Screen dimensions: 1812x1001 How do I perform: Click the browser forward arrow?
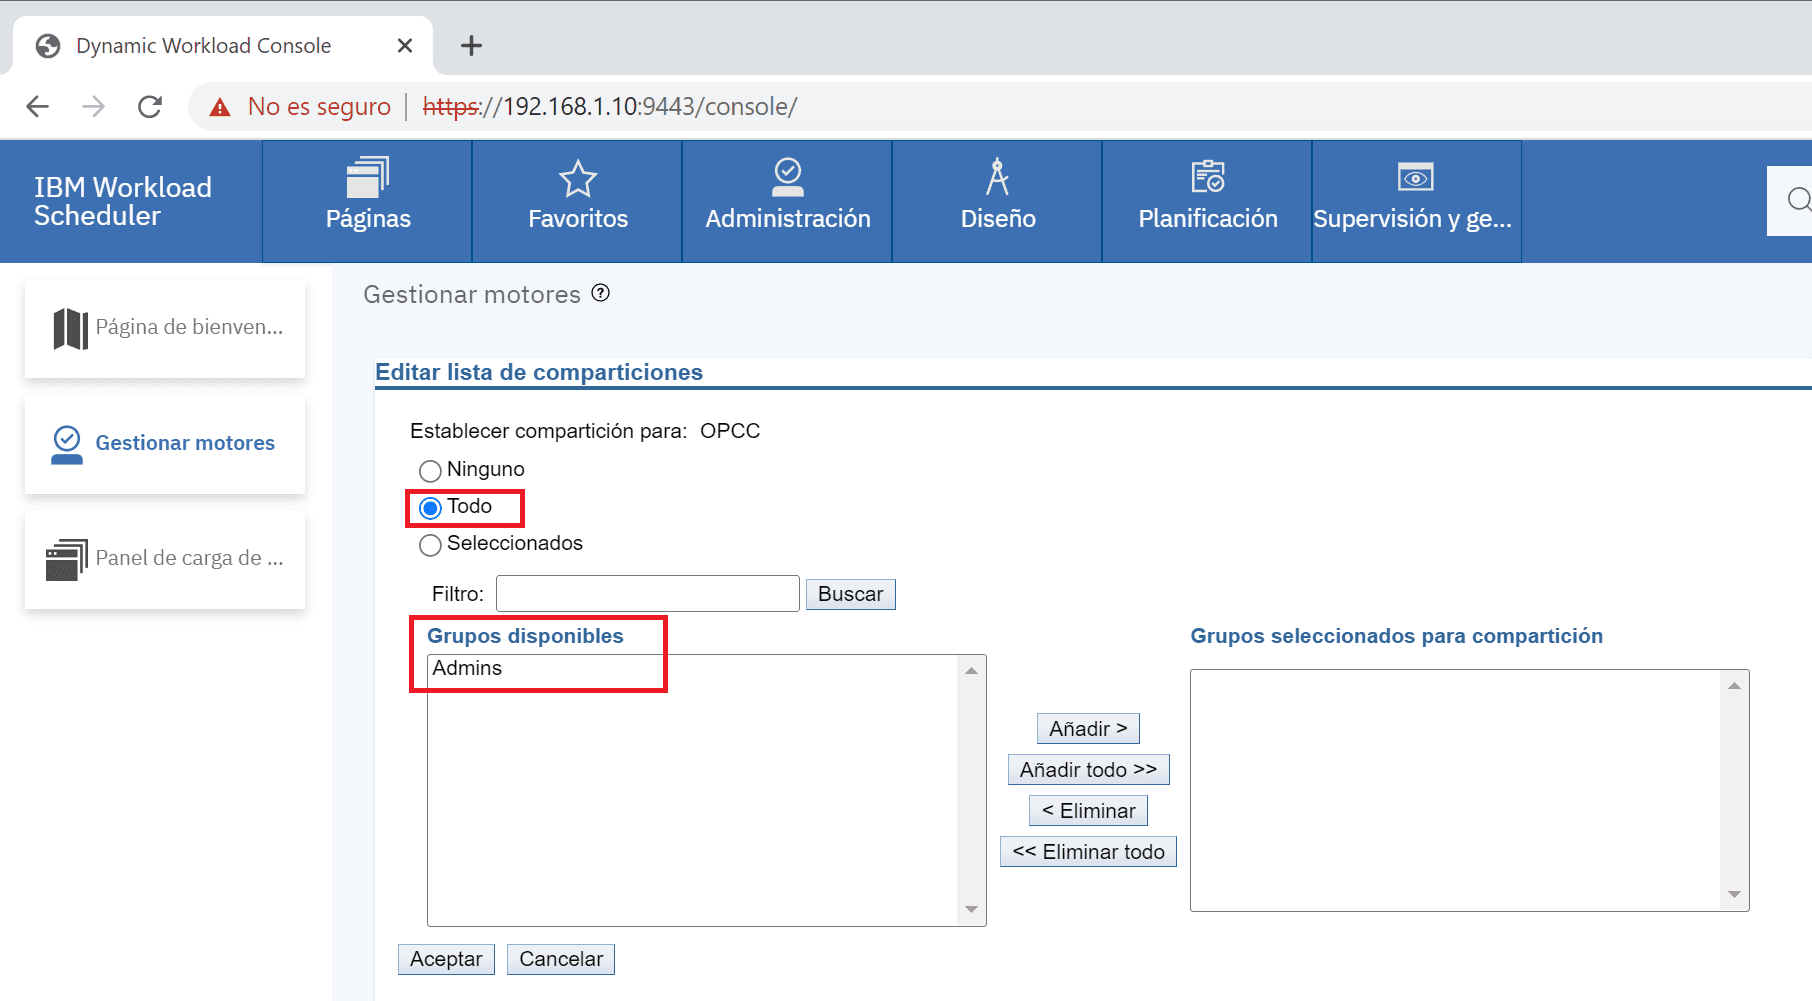tap(94, 106)
